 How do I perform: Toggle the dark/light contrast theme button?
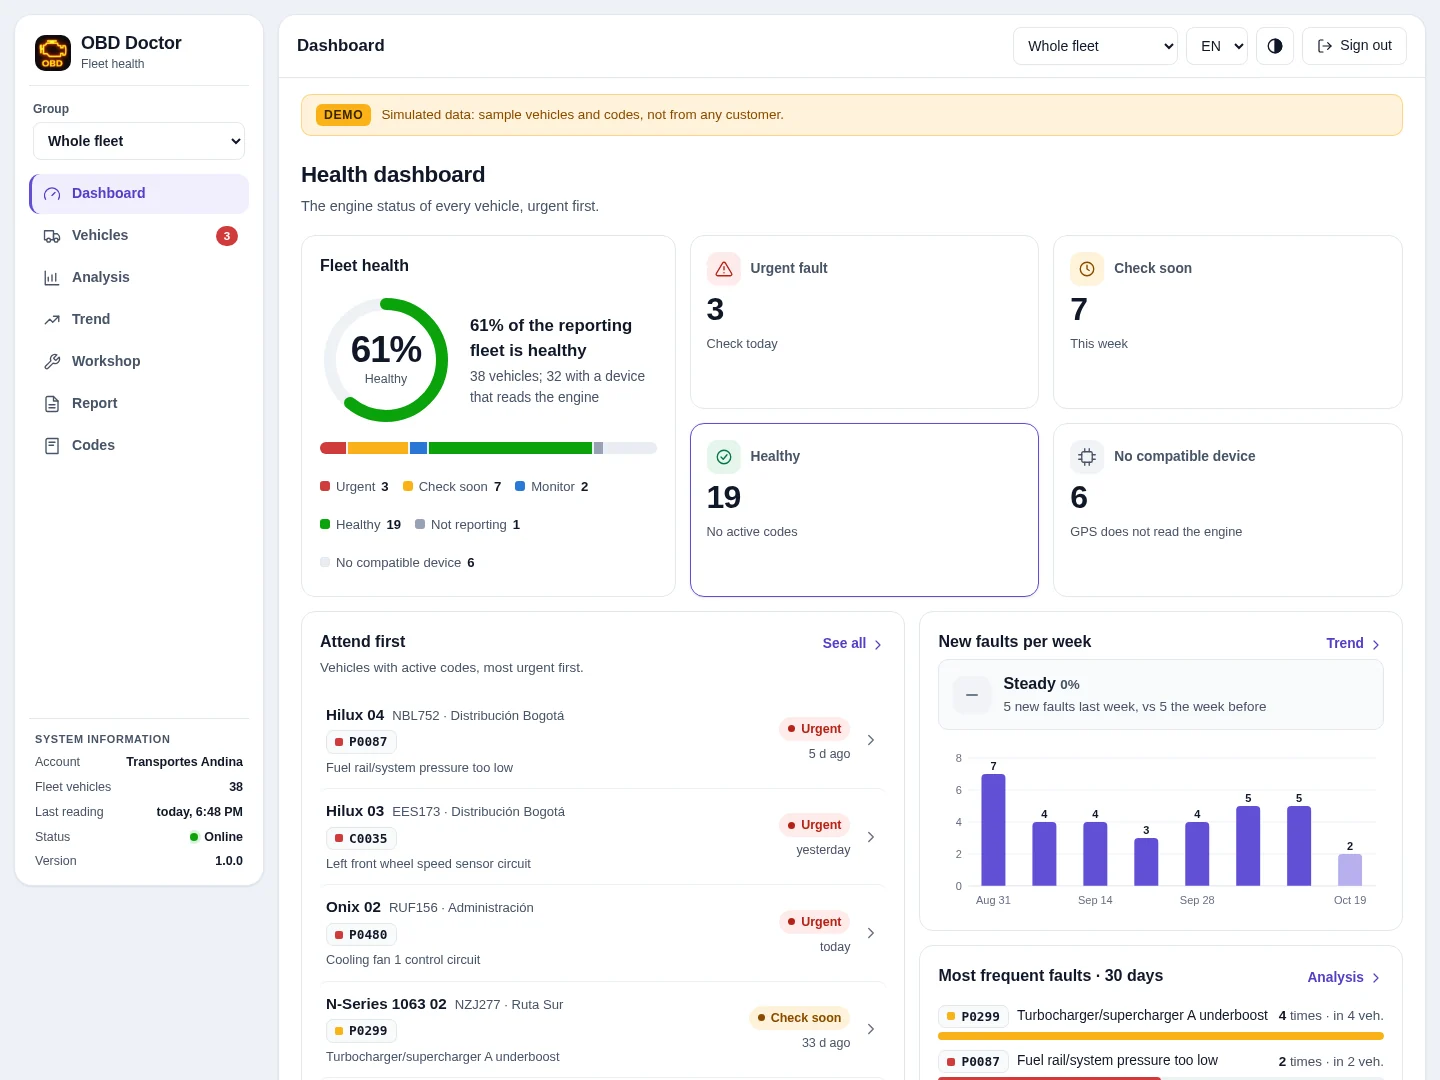click(1275, 46)
